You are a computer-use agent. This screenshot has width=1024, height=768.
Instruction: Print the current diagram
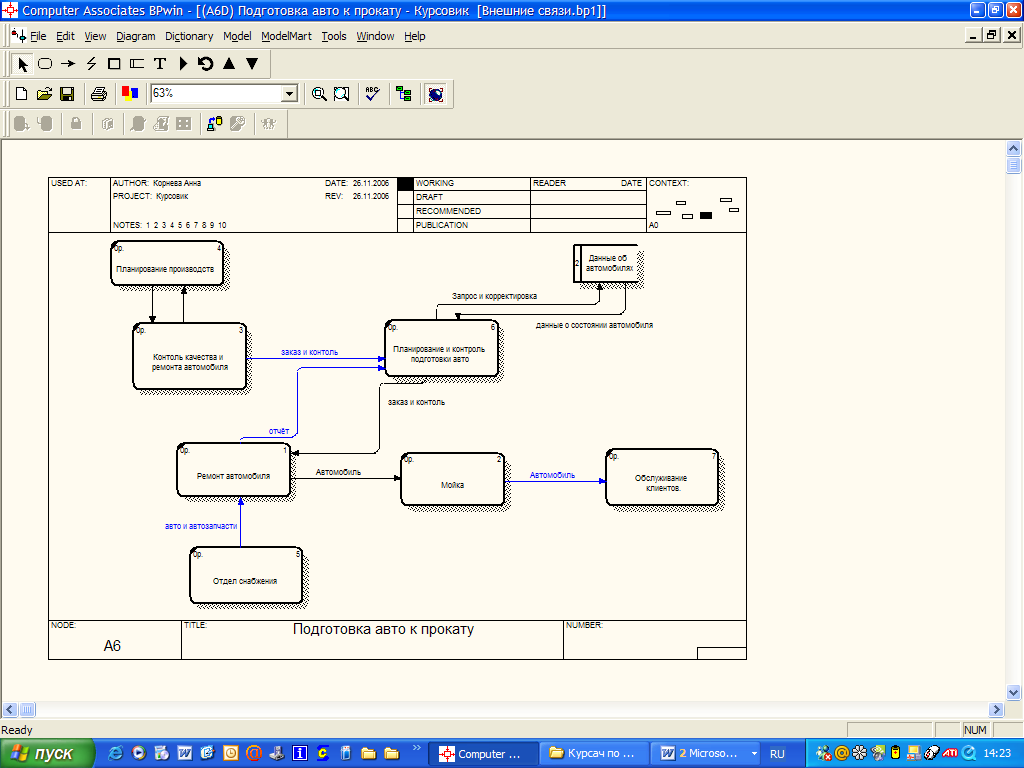(x=99, y=94)
